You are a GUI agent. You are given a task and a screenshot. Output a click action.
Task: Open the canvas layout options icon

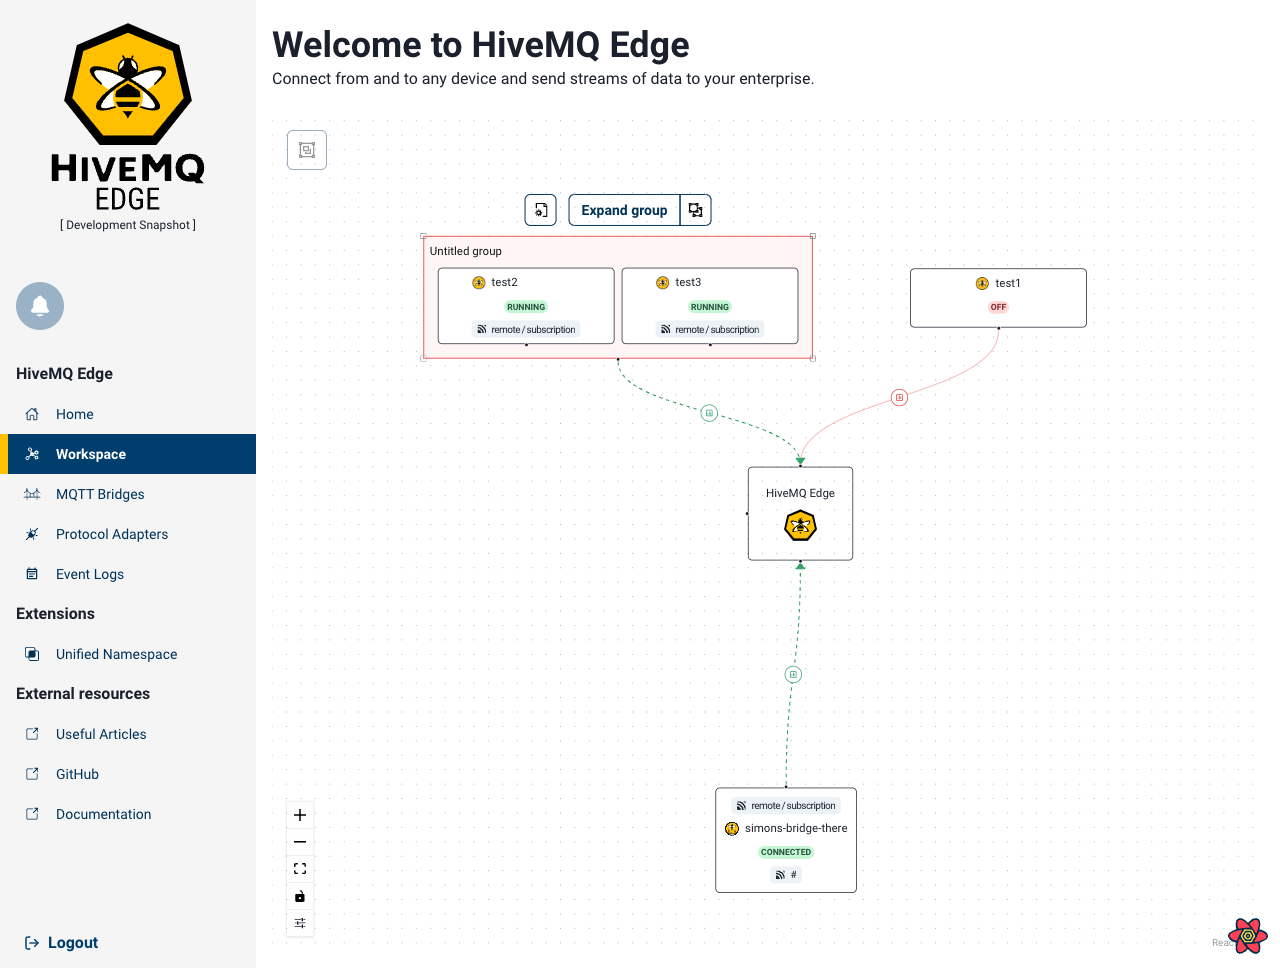300,923
